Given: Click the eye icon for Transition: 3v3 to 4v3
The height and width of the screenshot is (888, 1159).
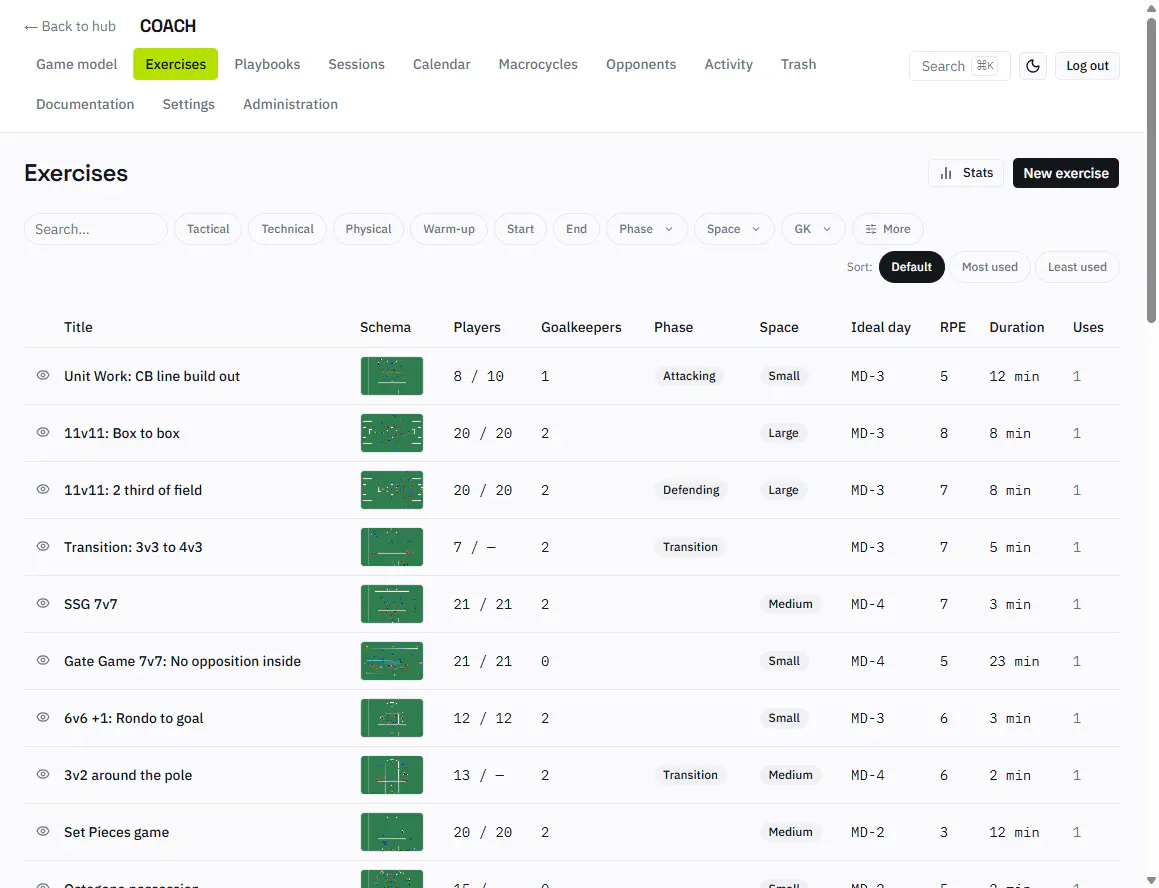Looking at the screenshot, I should [43, 546].
